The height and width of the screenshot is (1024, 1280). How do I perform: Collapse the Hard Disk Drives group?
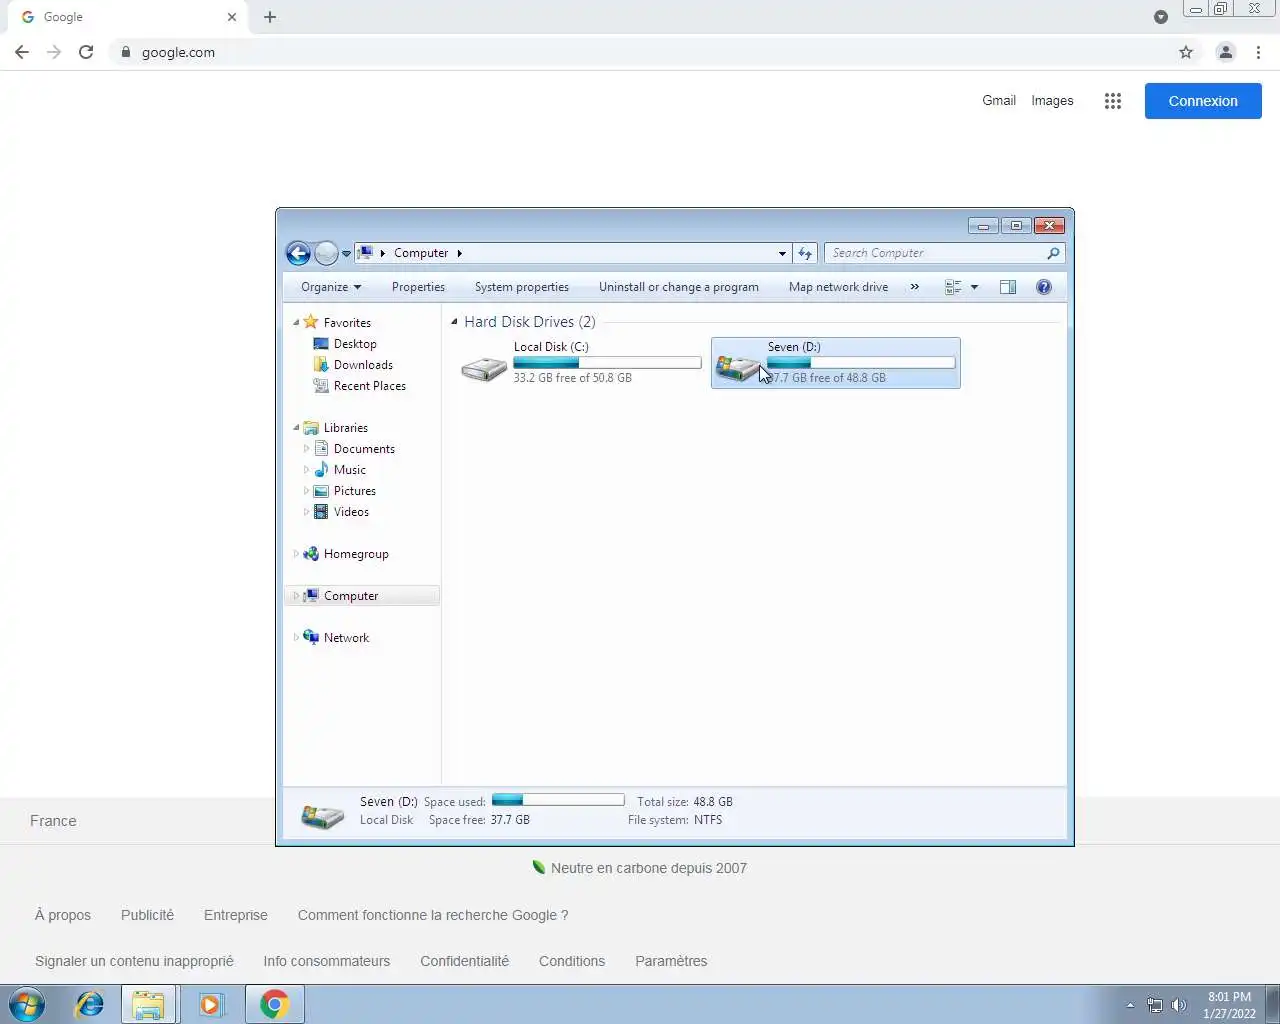click(x=454, y=322)
